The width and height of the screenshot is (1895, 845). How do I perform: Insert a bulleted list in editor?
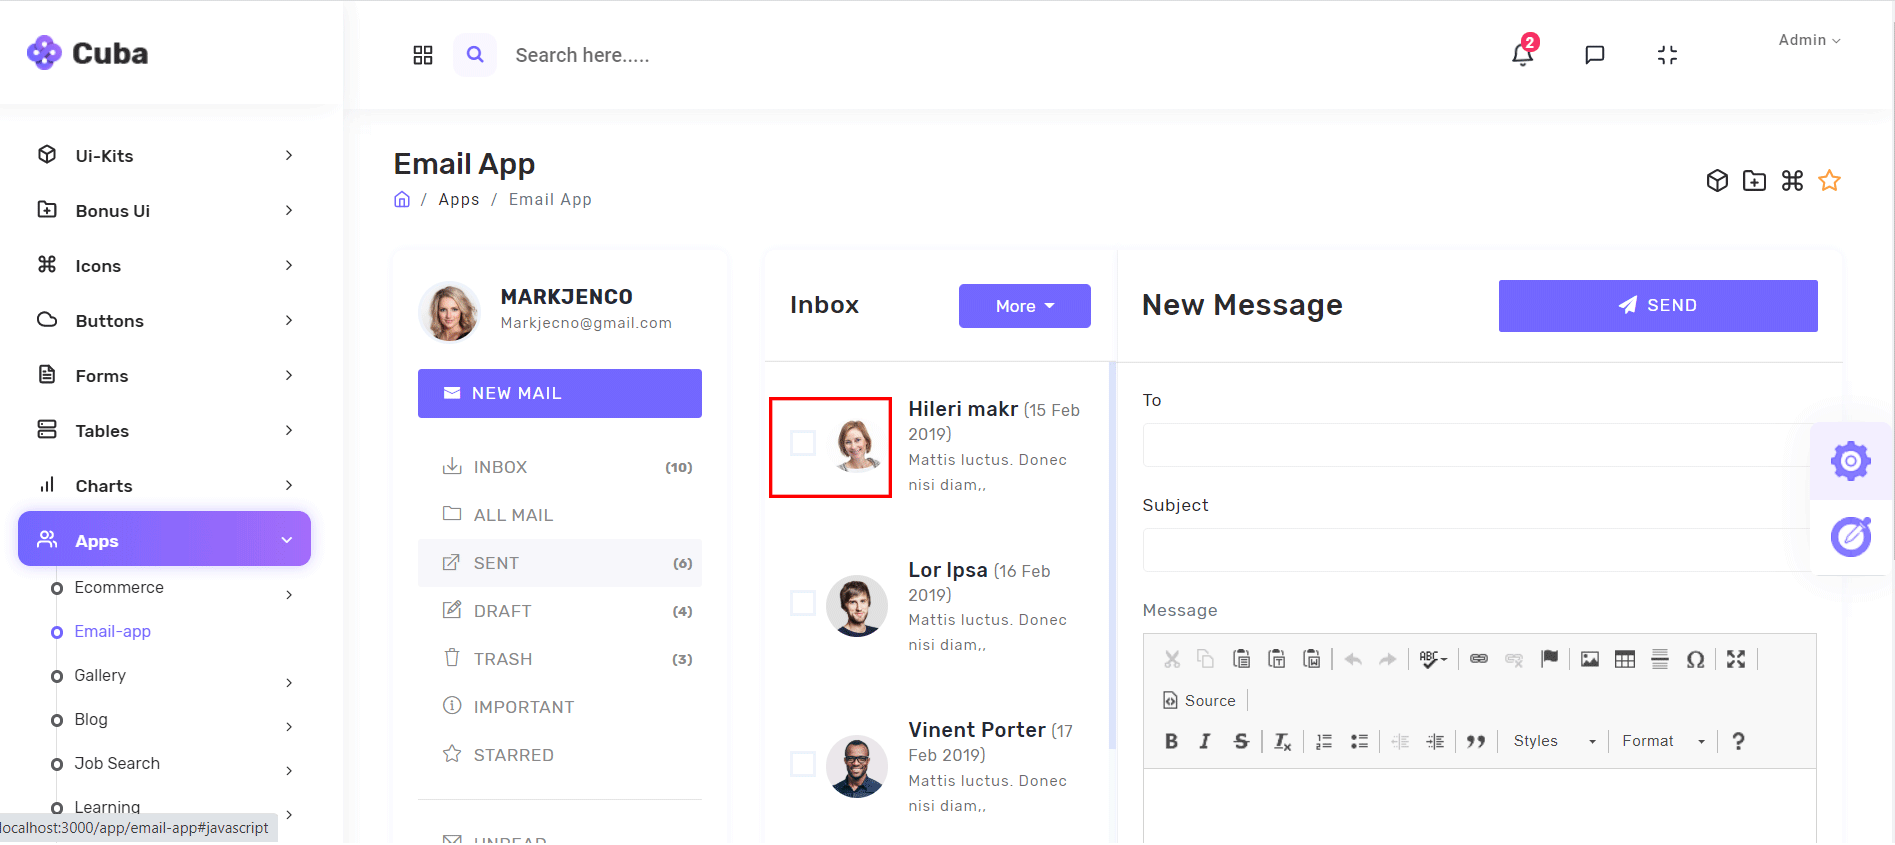(x=1359, y=741)
